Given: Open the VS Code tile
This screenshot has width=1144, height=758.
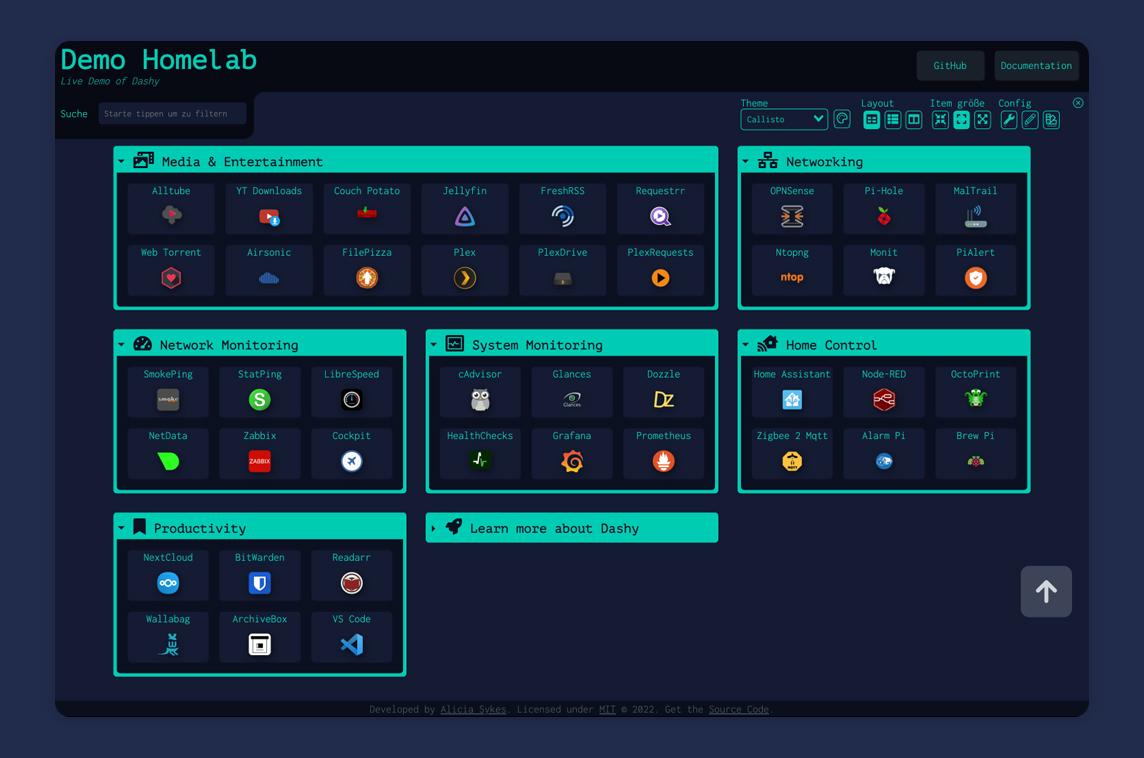Looking at the screenshot, I should [x=352, y=636].
